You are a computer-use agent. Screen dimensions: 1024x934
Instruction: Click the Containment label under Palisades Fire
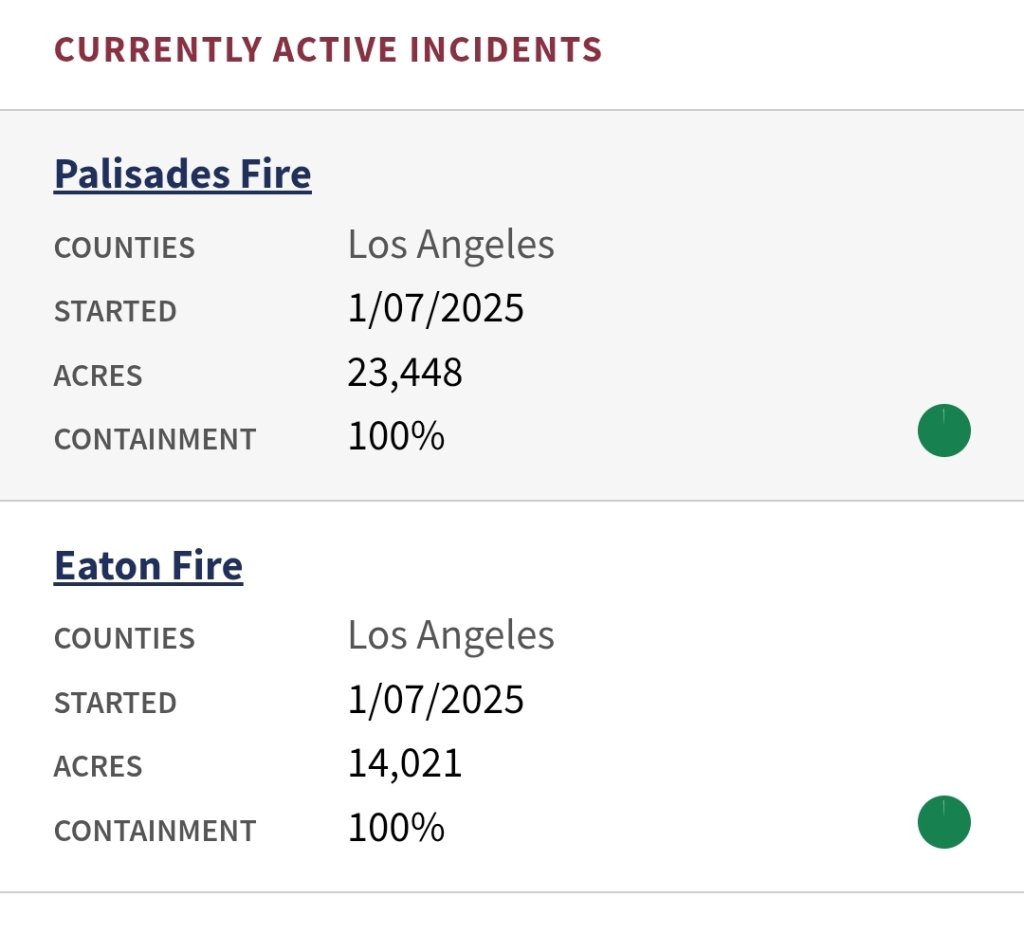pos(155,440)
